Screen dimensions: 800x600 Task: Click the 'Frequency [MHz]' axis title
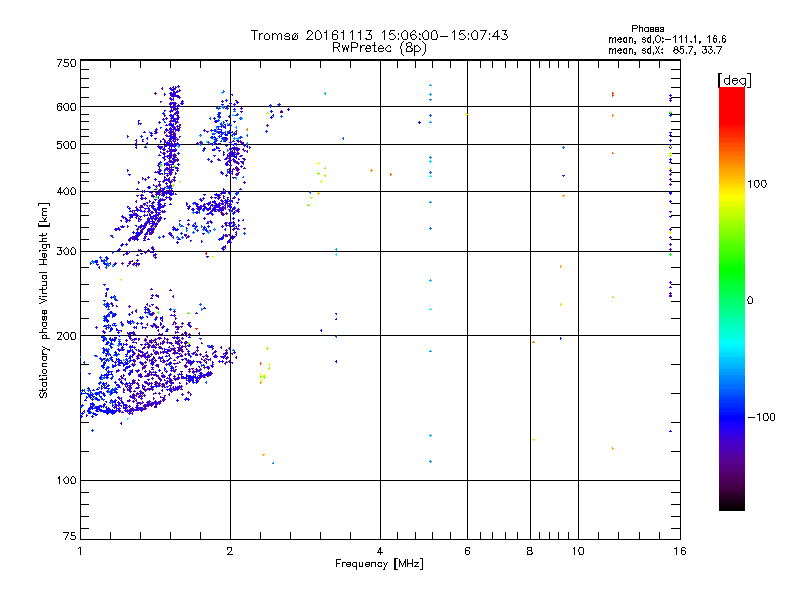[x=379, y=564]
